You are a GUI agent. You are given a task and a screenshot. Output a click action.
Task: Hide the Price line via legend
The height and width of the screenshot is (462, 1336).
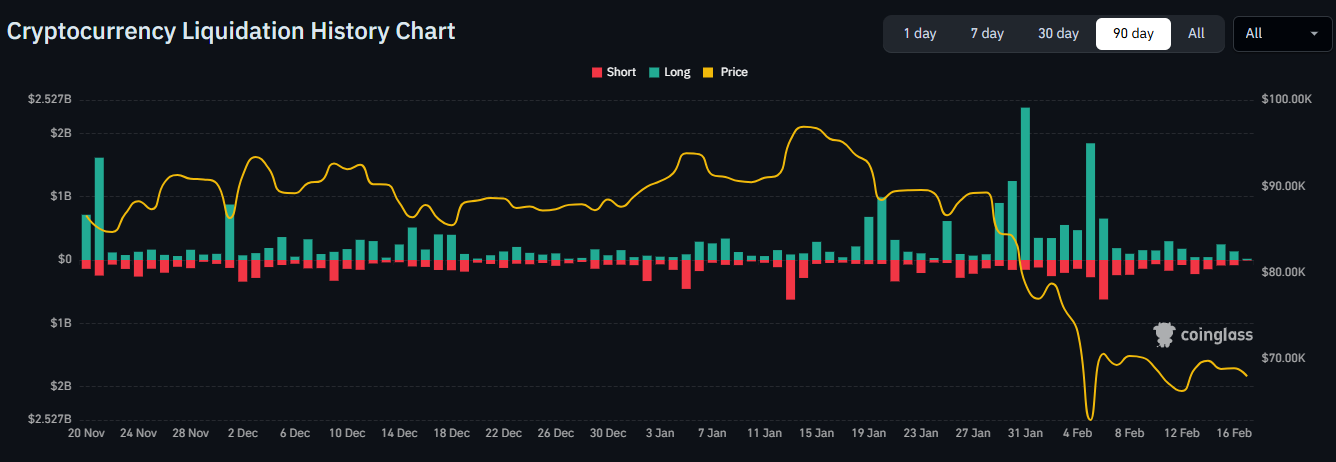coord(725,72)
